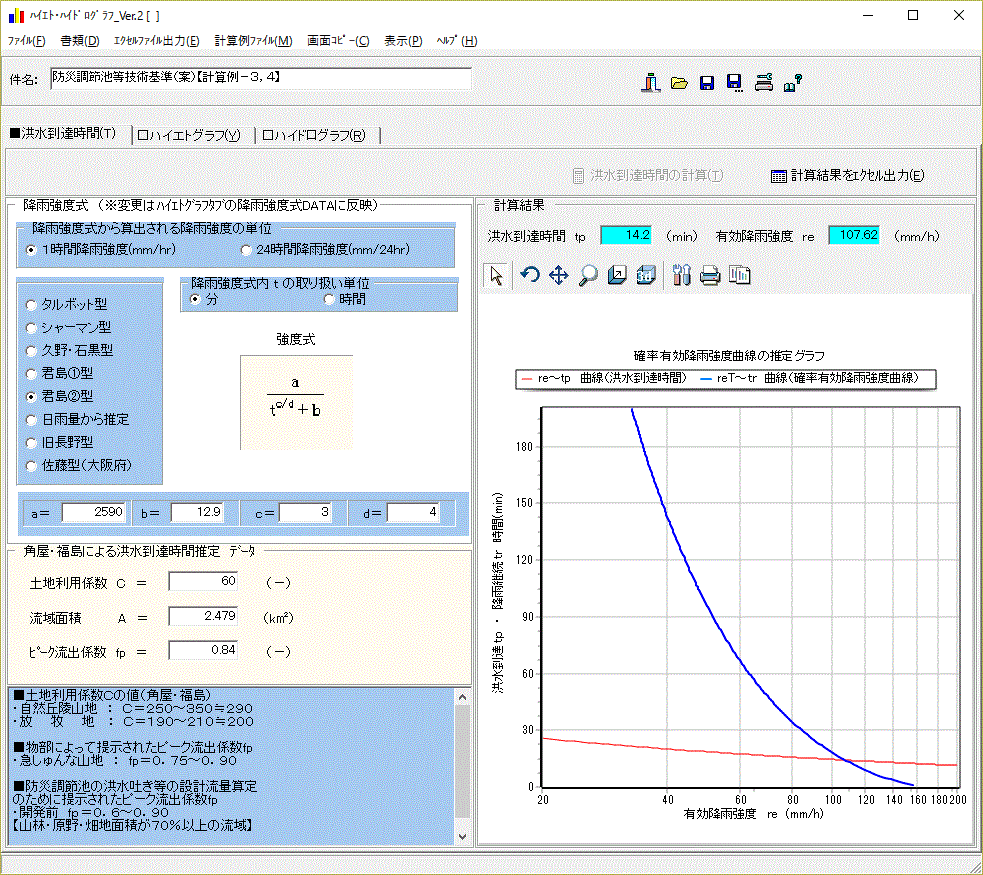The width and height of the screenshot is (983, 875).
Task: Switch to the ハイドログラフ(R) tab
Action: (316, 136)
